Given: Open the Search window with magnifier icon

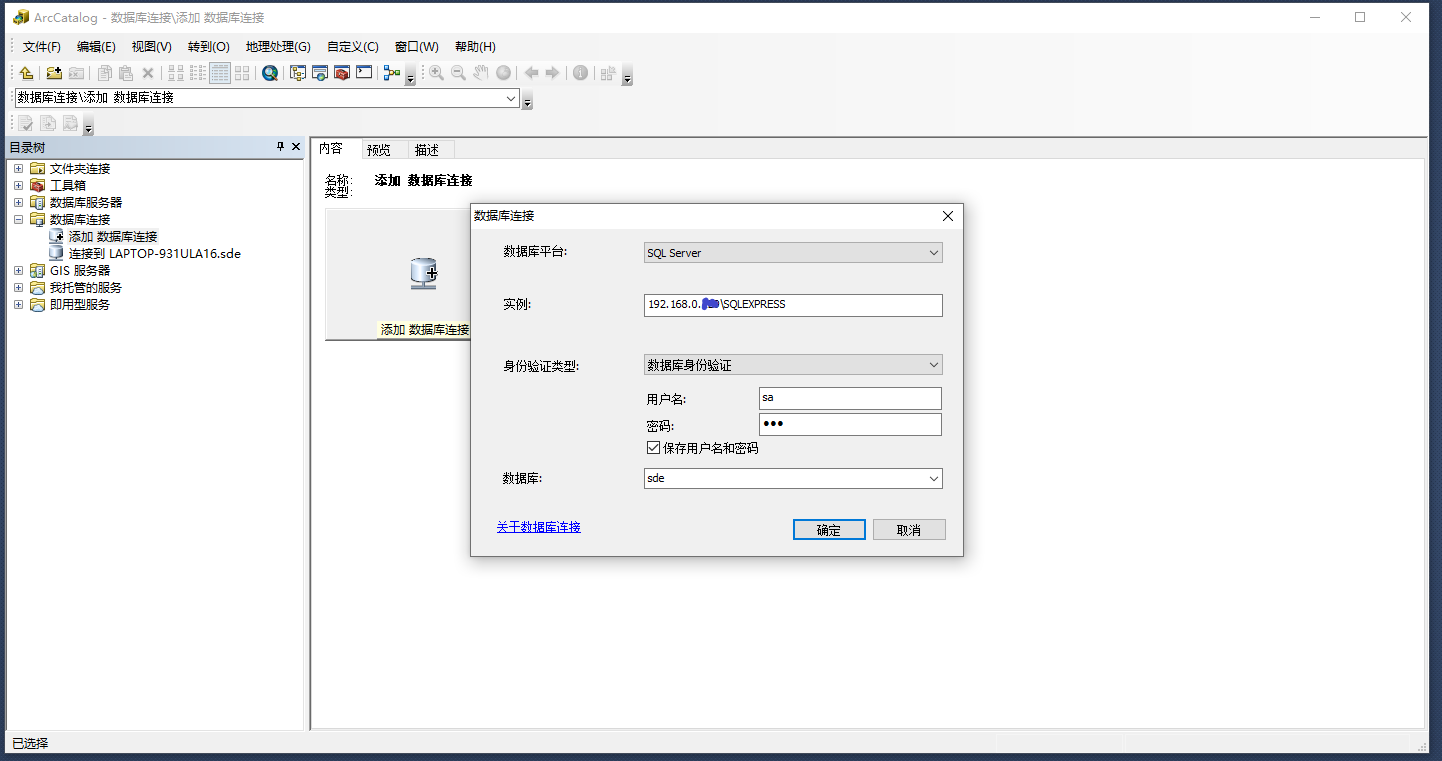Looking at the screenshot, I should 269,72.
